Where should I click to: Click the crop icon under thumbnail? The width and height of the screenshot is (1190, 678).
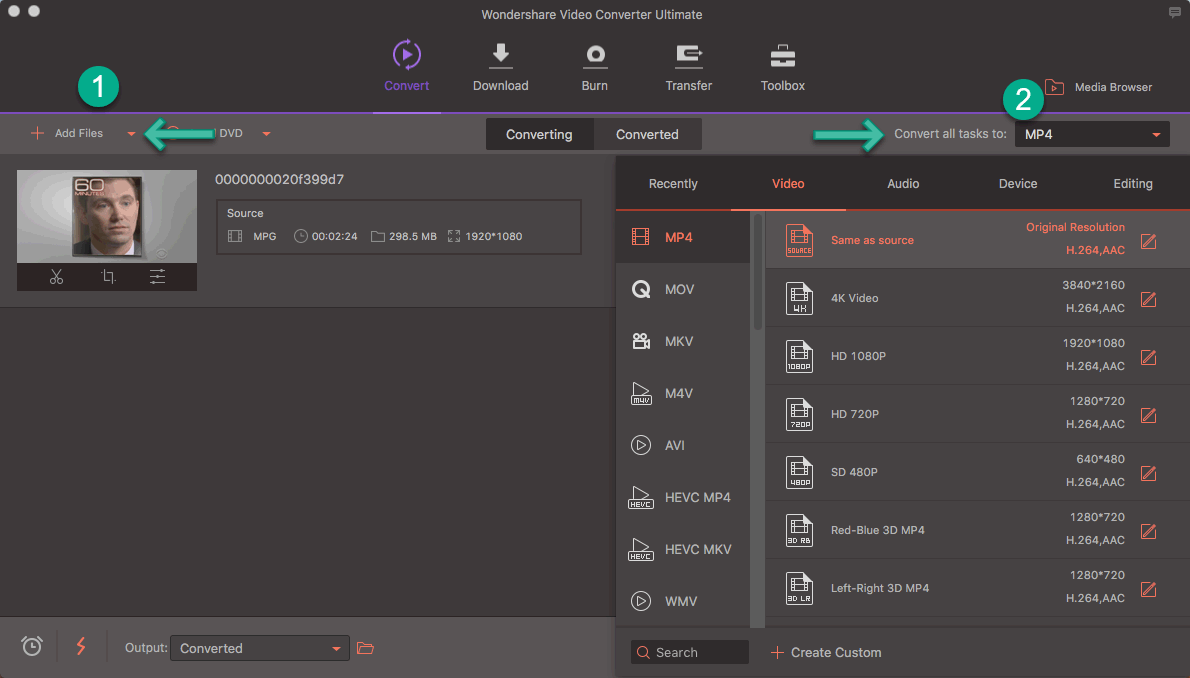tap(108, 277)
